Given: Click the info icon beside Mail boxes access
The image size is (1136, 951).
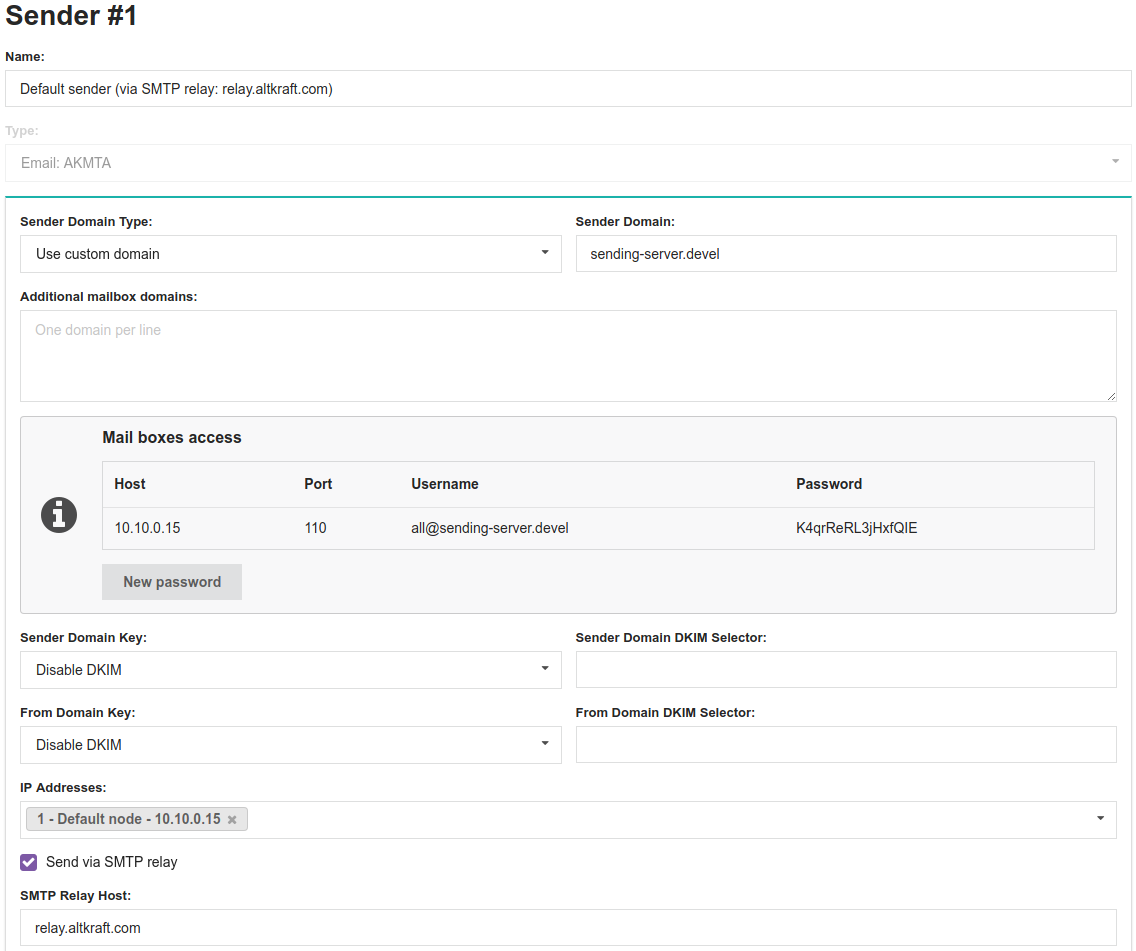Looking at the screenshot, I should click(59, 515).
